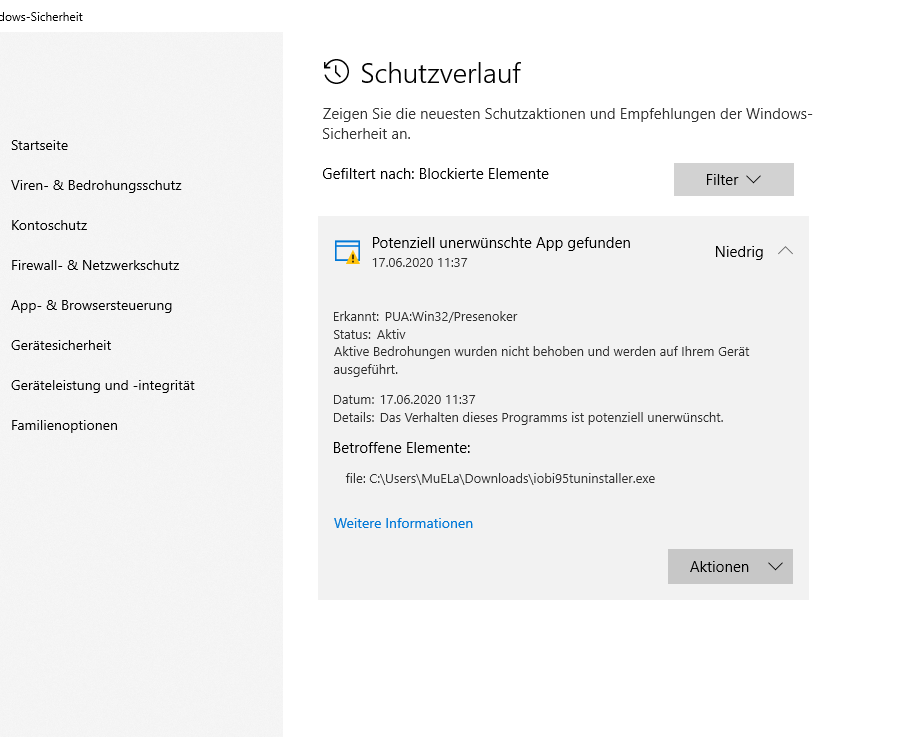Open the Filter dropdown
Image resolution: width=923 pixels, height=737 pixels.
733,180
